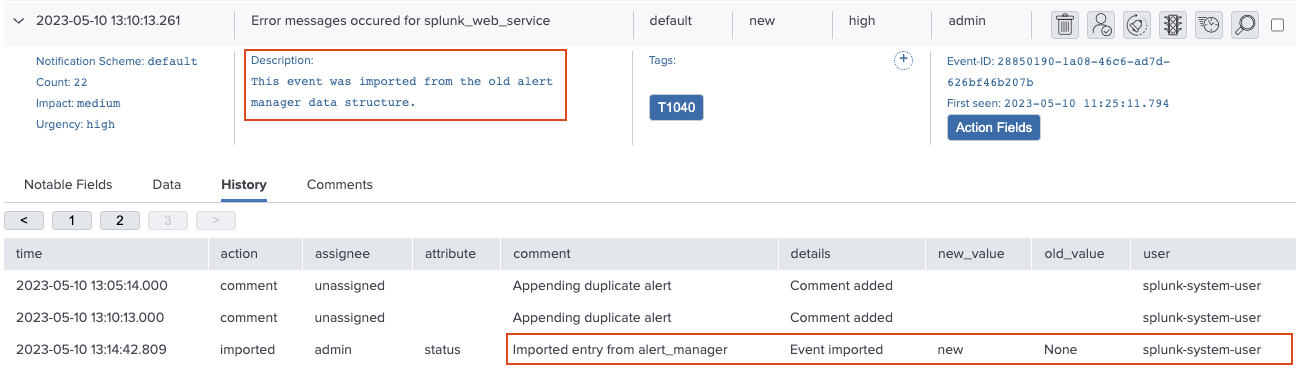The width and height of the screenshot is (1306, 371).
Task: Open the magnifying glass search icon
Action: pos(1245,24)
